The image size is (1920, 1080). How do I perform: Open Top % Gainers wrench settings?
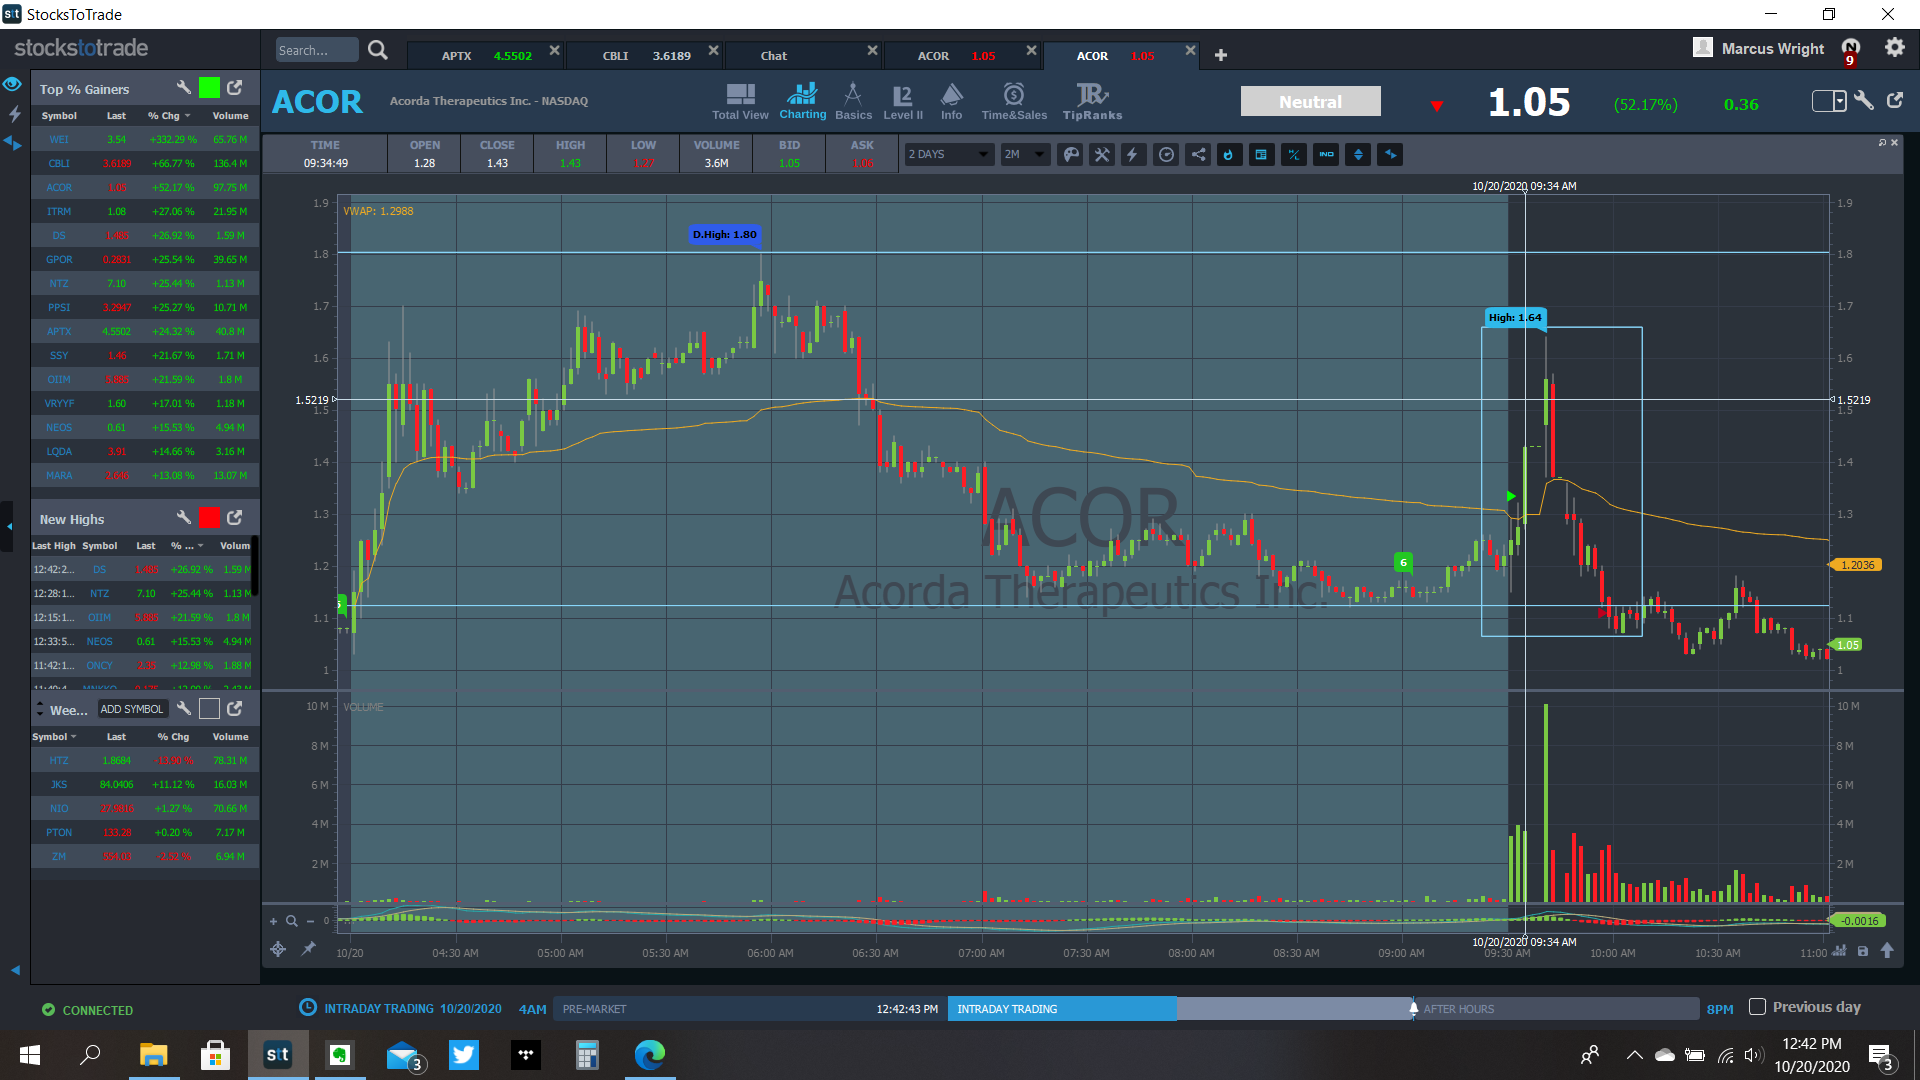[183, 88]
